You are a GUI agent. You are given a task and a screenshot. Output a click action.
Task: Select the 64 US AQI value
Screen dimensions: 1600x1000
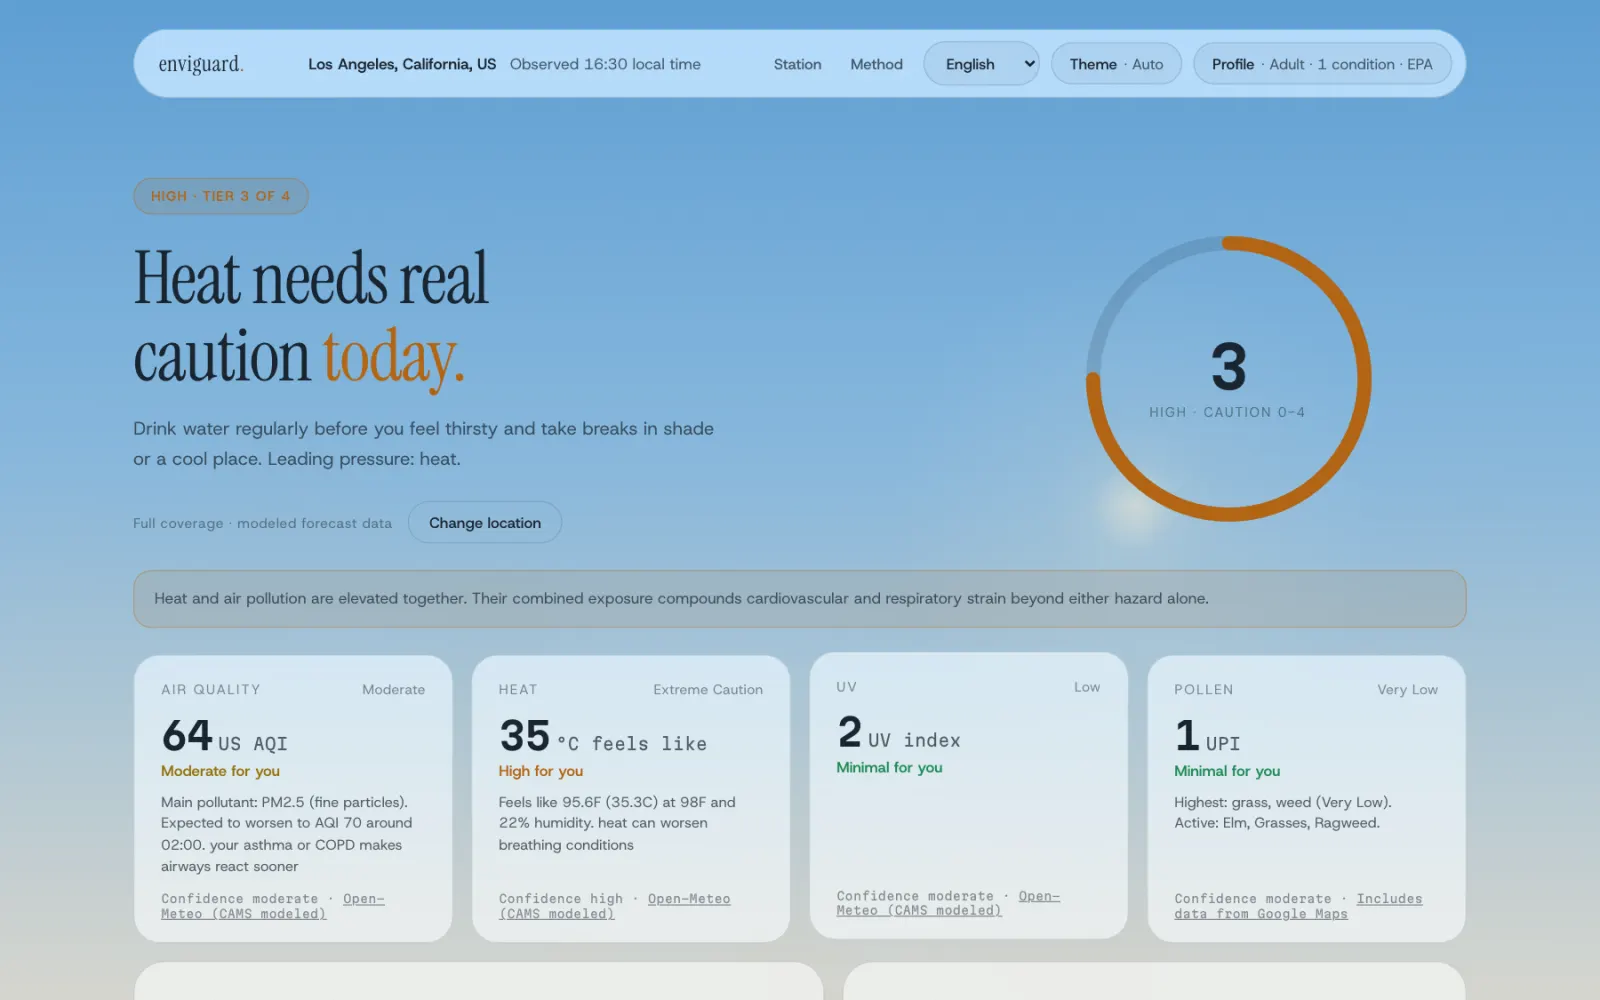point(224,737)
